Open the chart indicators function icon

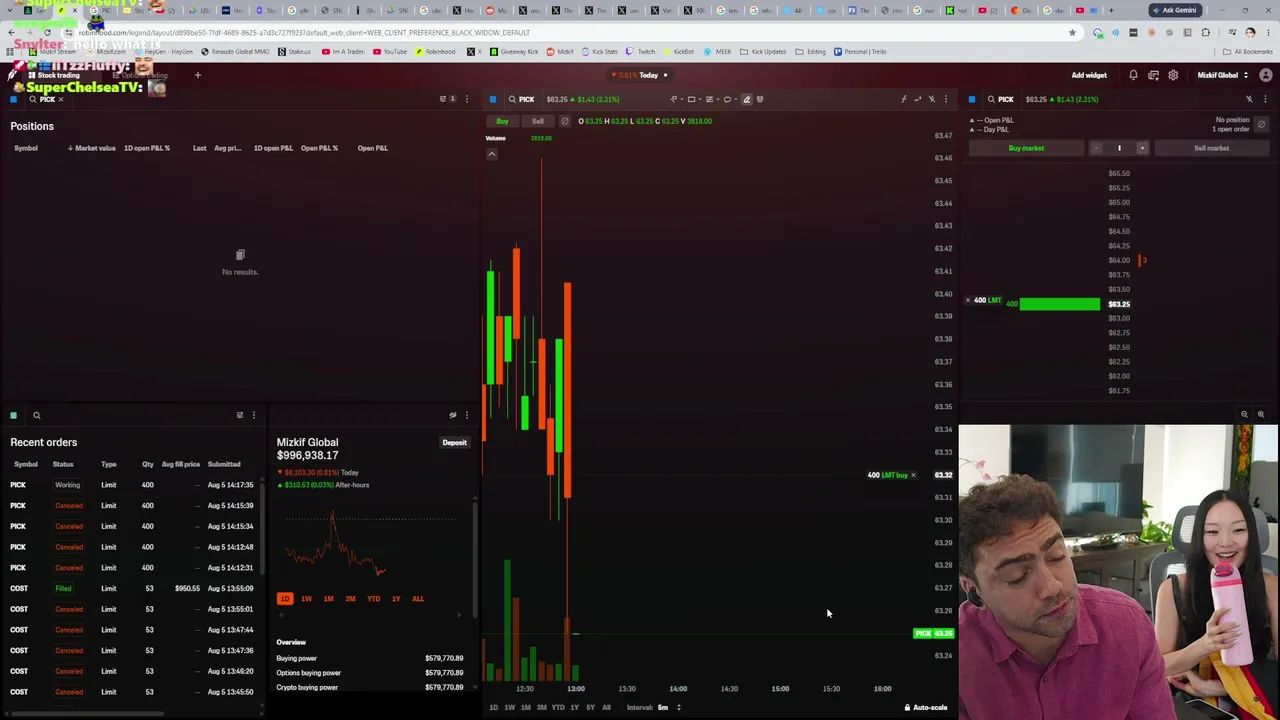pos(904,99)
